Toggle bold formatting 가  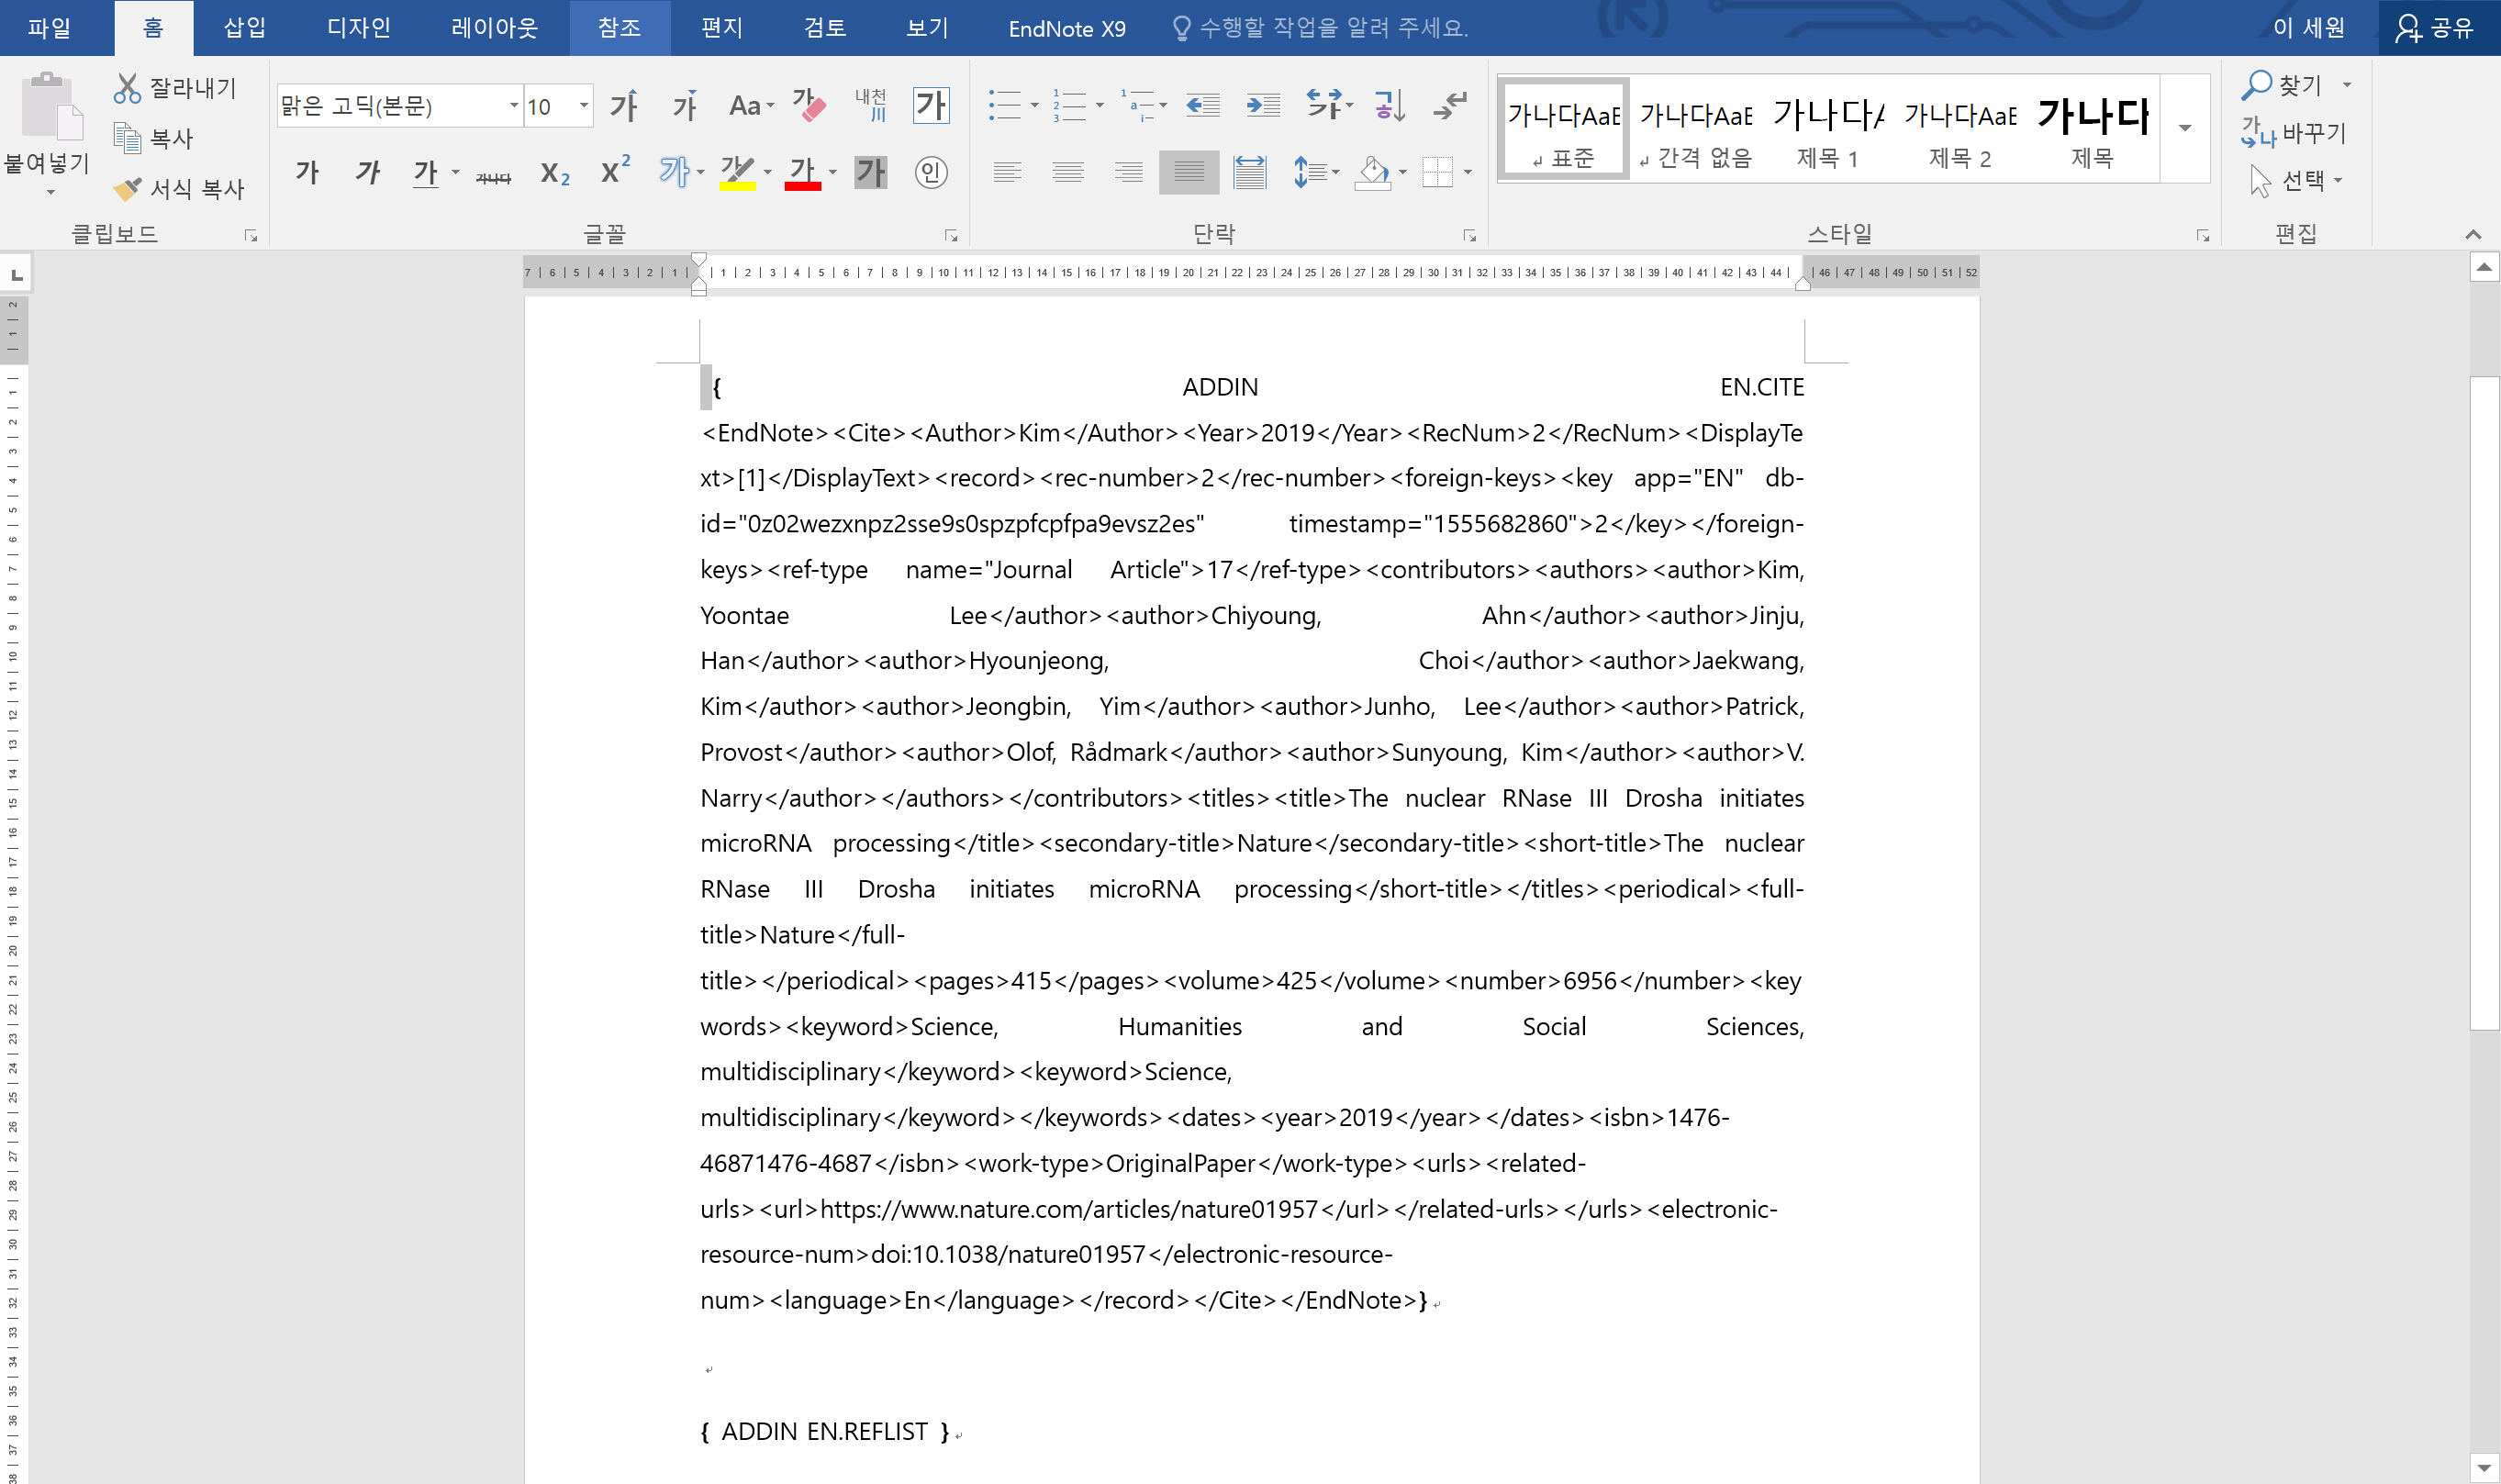point(307,172)
